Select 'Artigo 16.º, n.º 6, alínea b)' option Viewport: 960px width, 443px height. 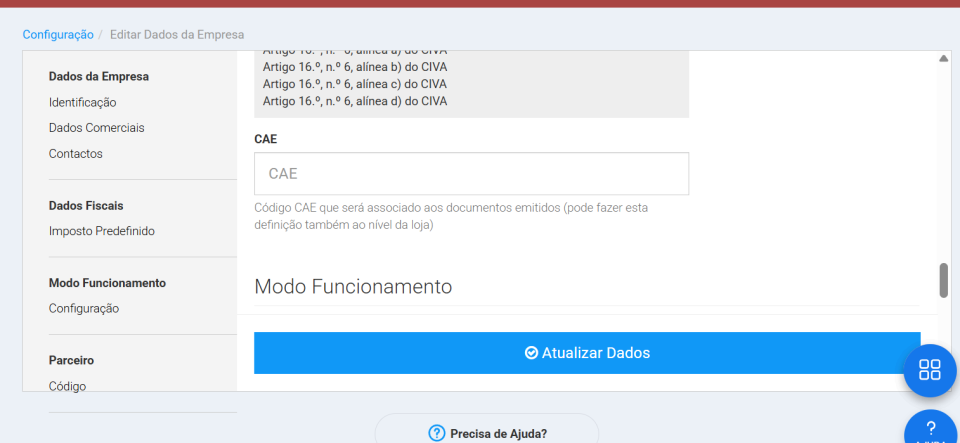[x=354, y=66]
